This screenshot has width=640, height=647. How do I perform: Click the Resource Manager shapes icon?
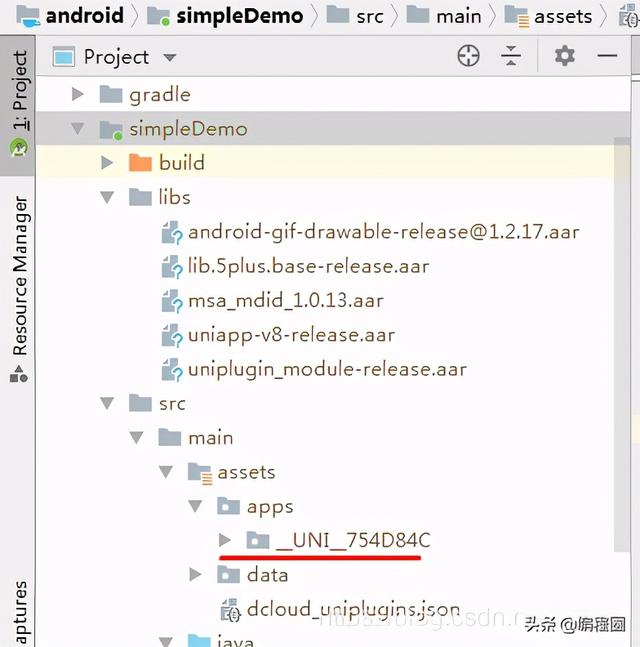tap(19, 373)
